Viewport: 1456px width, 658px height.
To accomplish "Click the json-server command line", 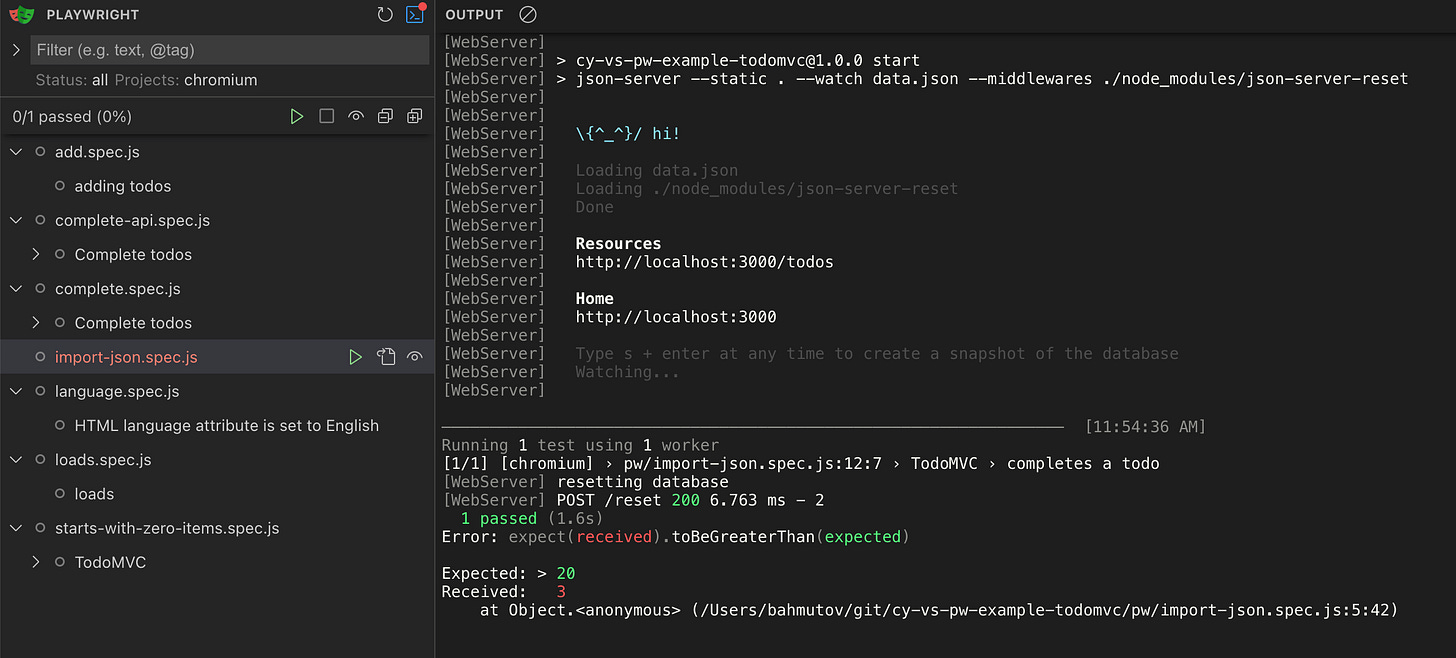I will coord(925,78).
